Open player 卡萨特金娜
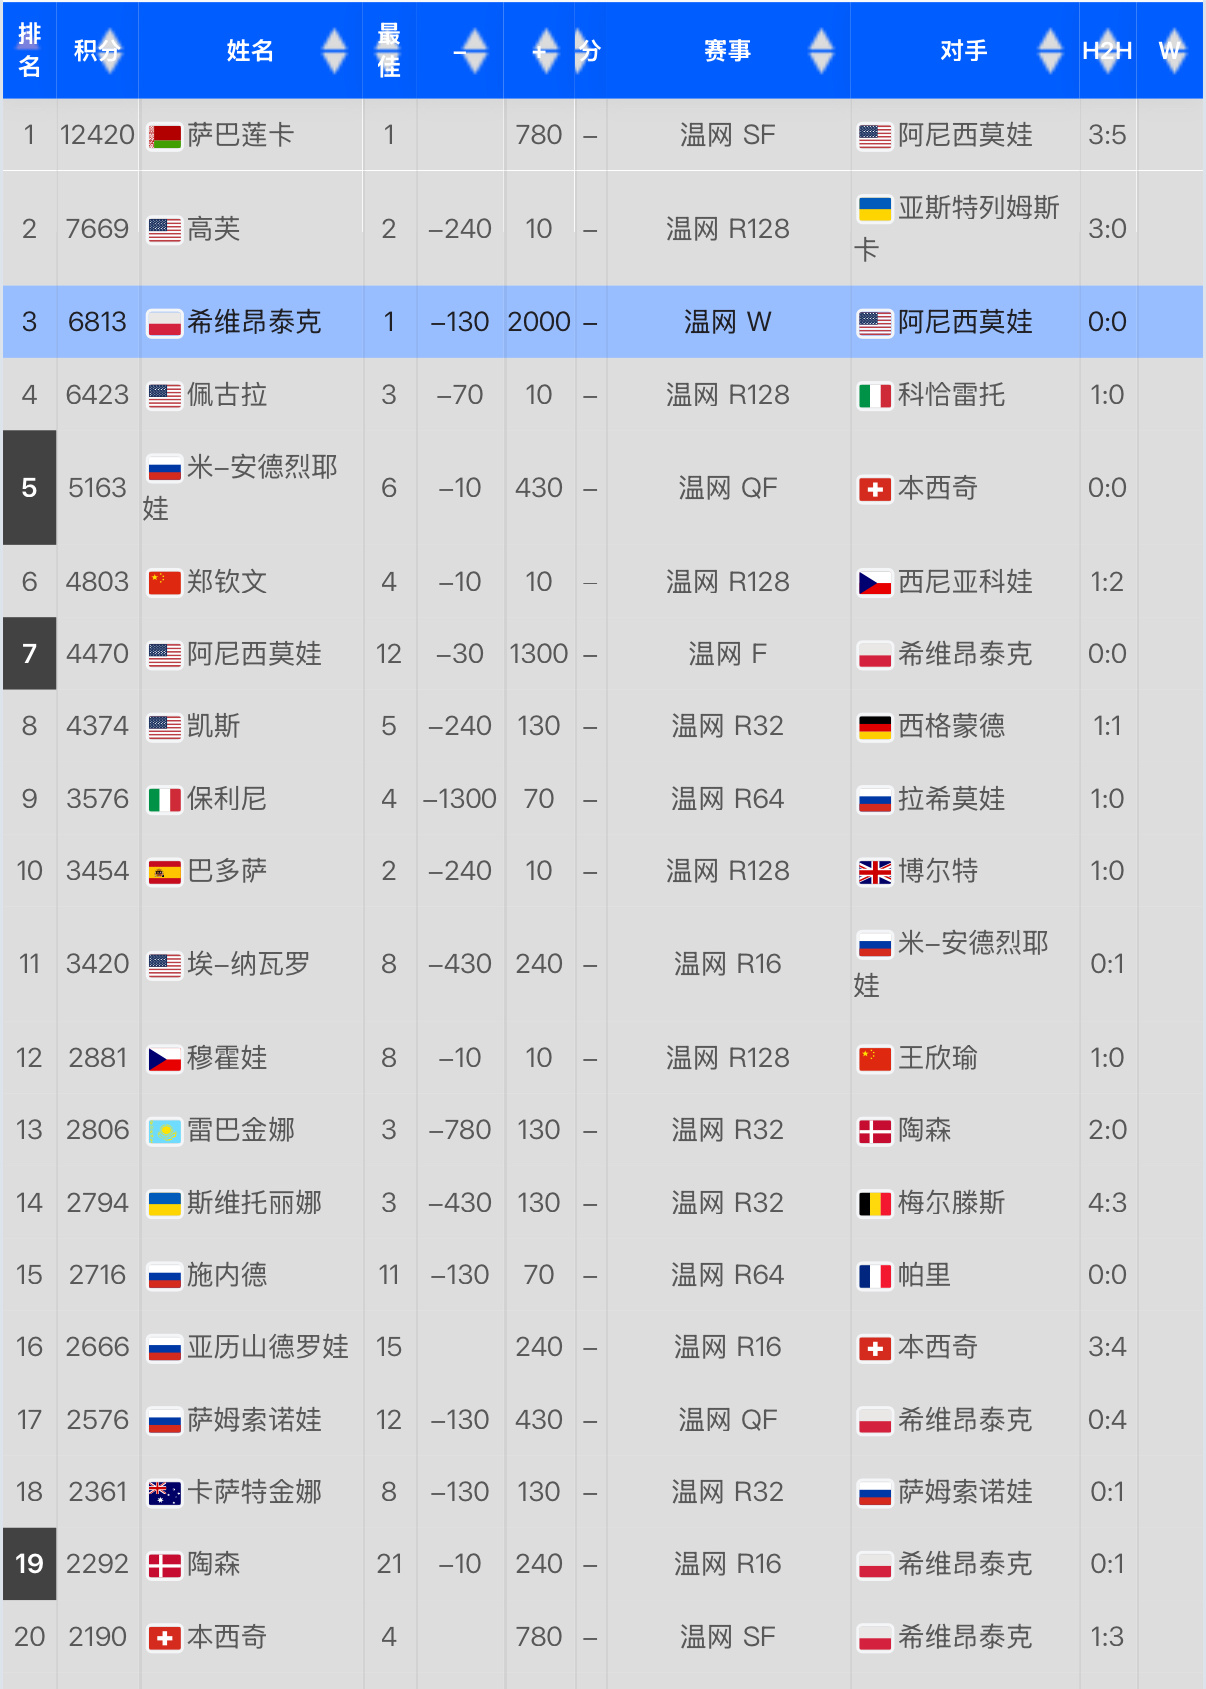 [x=254, y=1492]
